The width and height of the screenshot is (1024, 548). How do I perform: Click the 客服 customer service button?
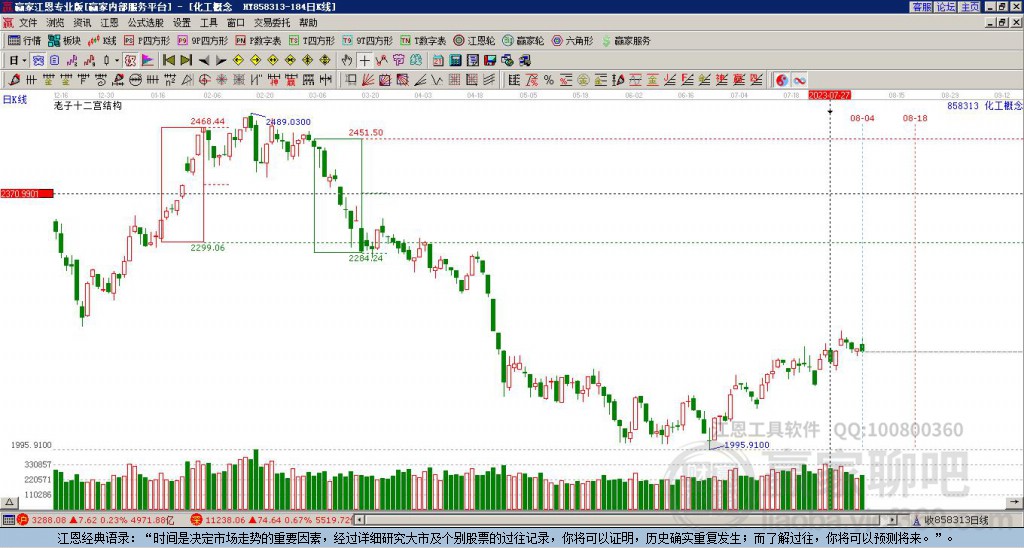coord(922,7)
